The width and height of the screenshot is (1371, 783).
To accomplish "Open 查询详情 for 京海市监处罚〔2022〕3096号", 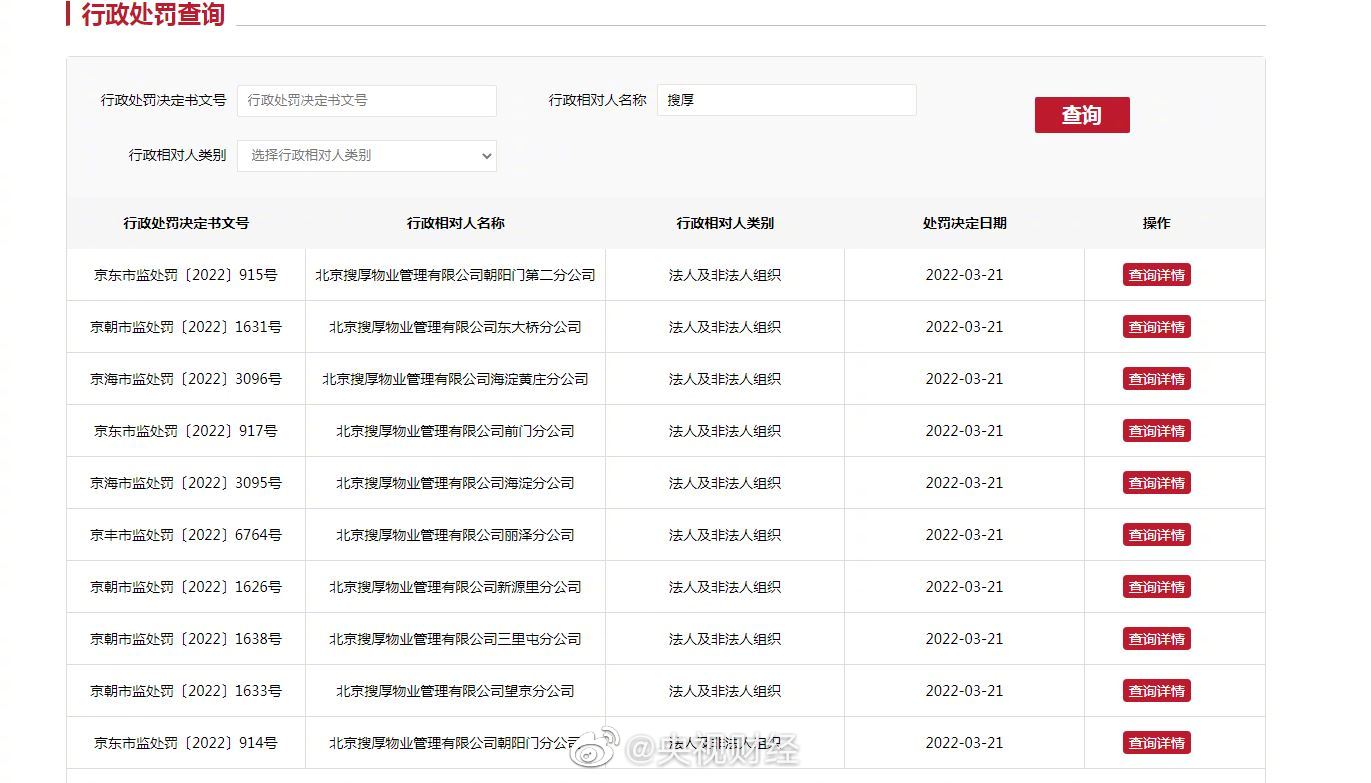I will coord(1157,379).
